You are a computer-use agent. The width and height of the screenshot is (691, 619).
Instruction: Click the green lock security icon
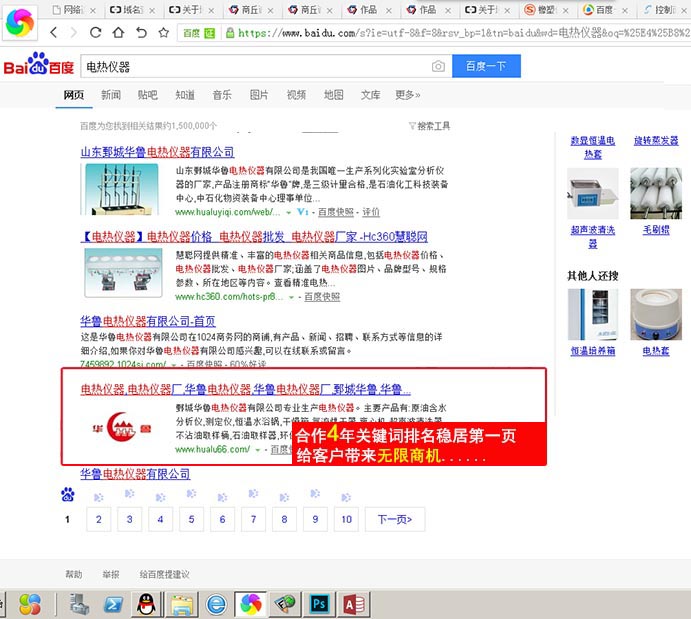230,33
